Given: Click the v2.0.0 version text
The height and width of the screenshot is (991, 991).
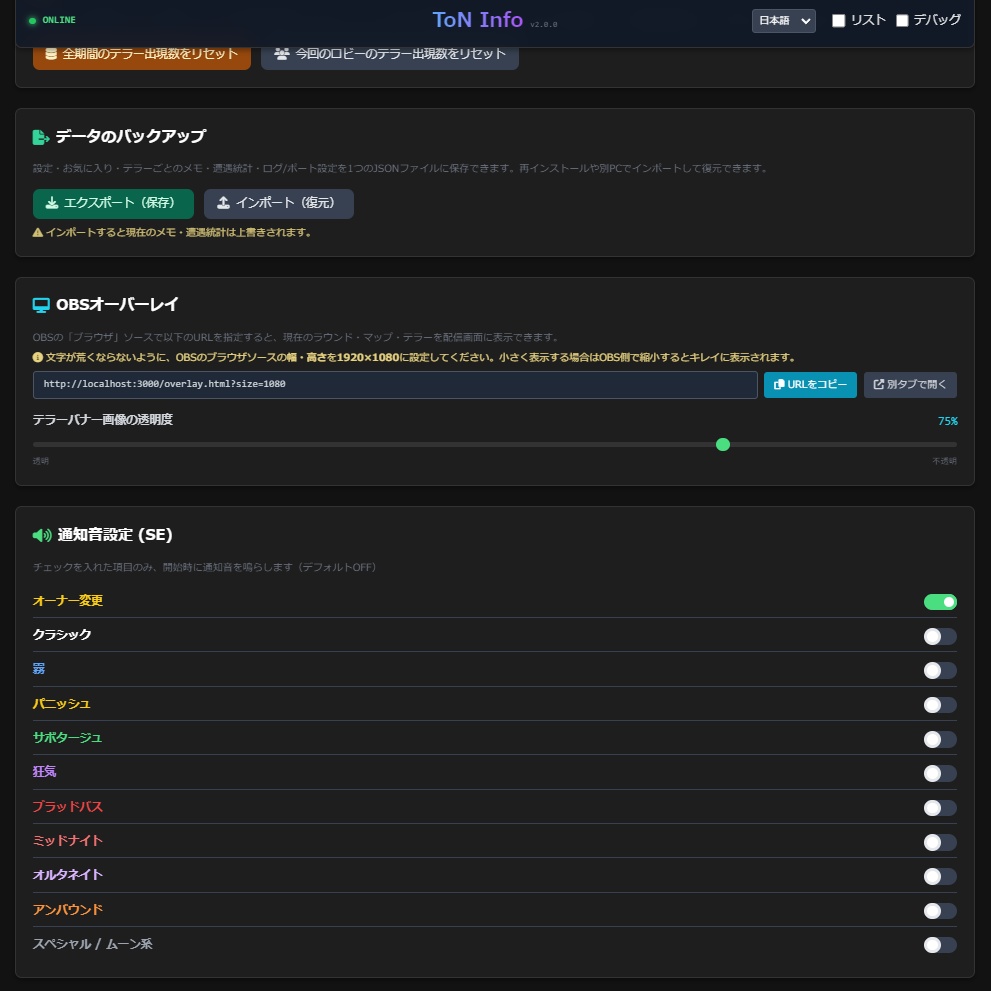Looking at the screenshot, I should 544,25.
